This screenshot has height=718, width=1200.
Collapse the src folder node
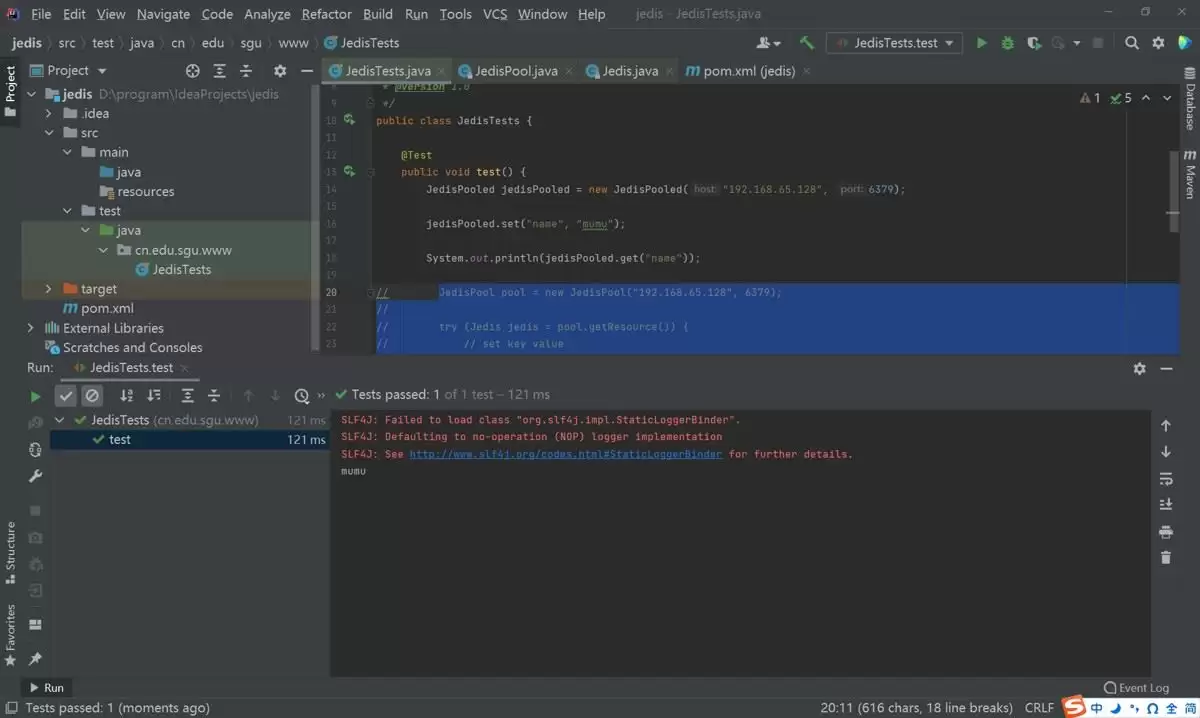(48, 133)
